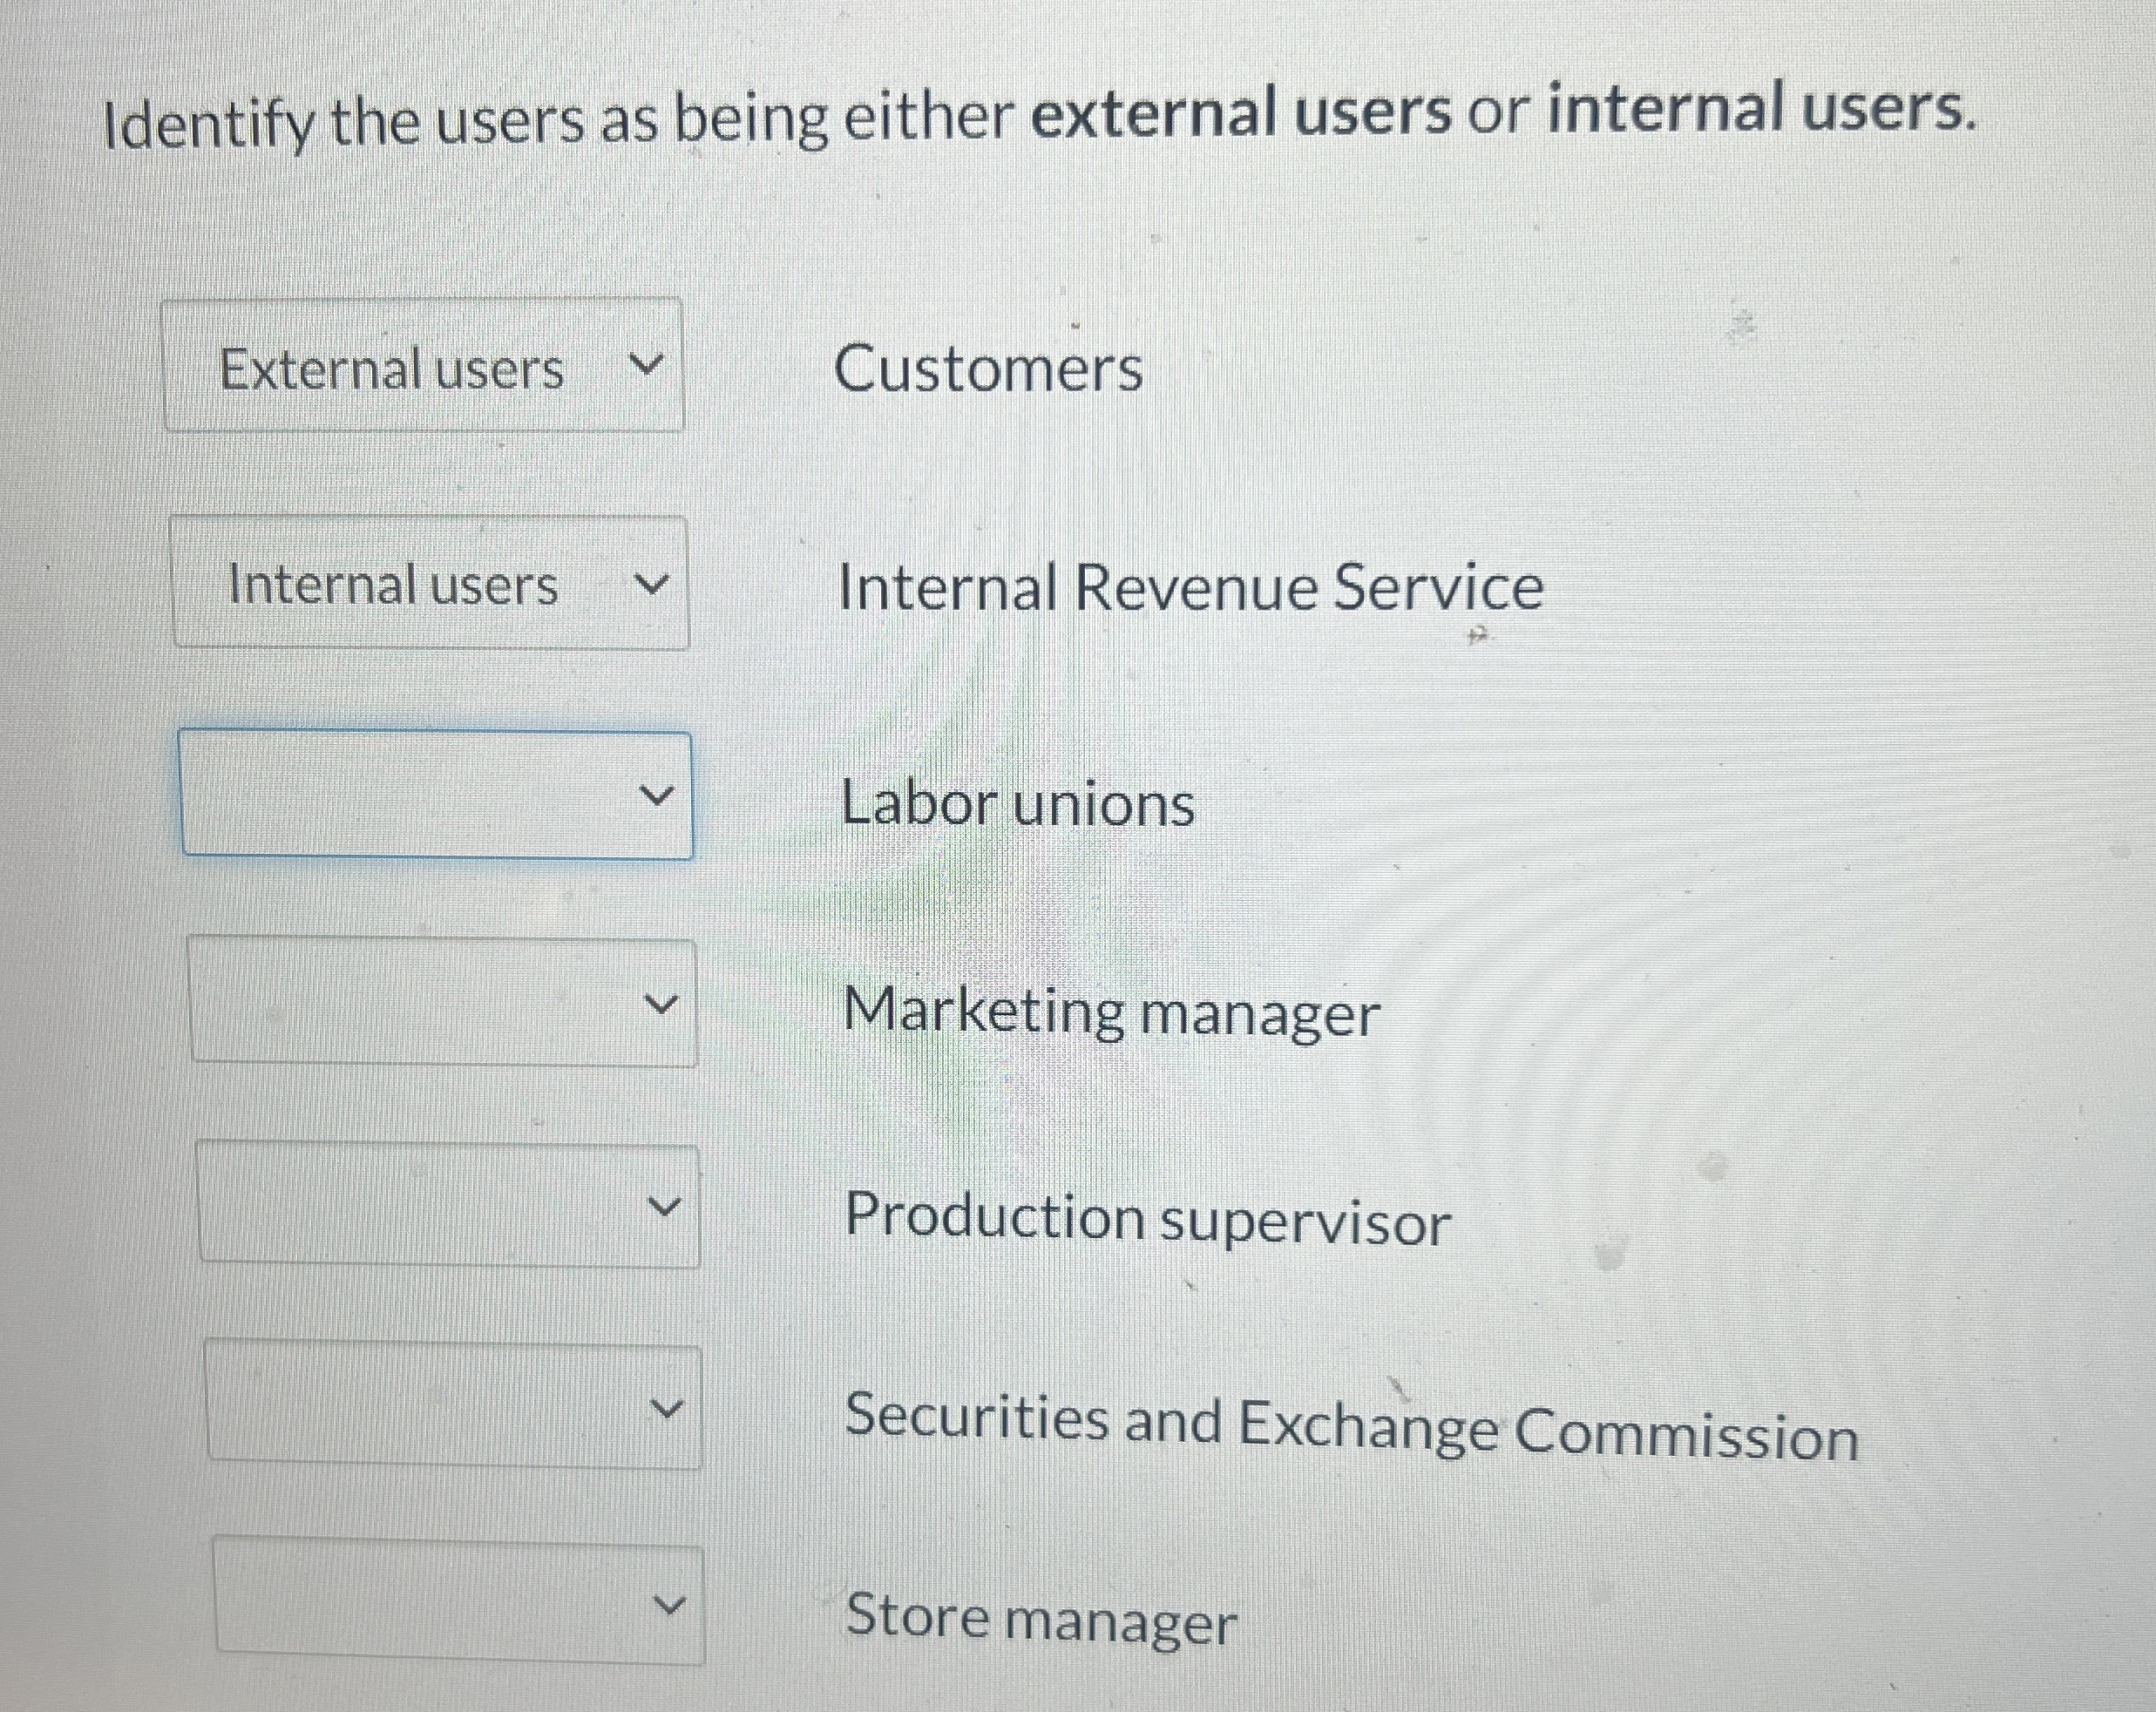Click the Internal Revenue Service label text
This screenshot has width=2156, height=1712.
pyautogui.click(x=1190, y=588)
